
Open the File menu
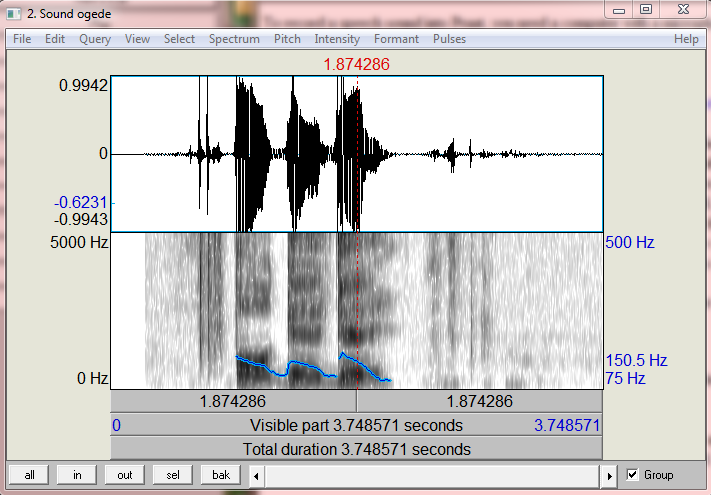pyautogui.click(x=22, y=39)
